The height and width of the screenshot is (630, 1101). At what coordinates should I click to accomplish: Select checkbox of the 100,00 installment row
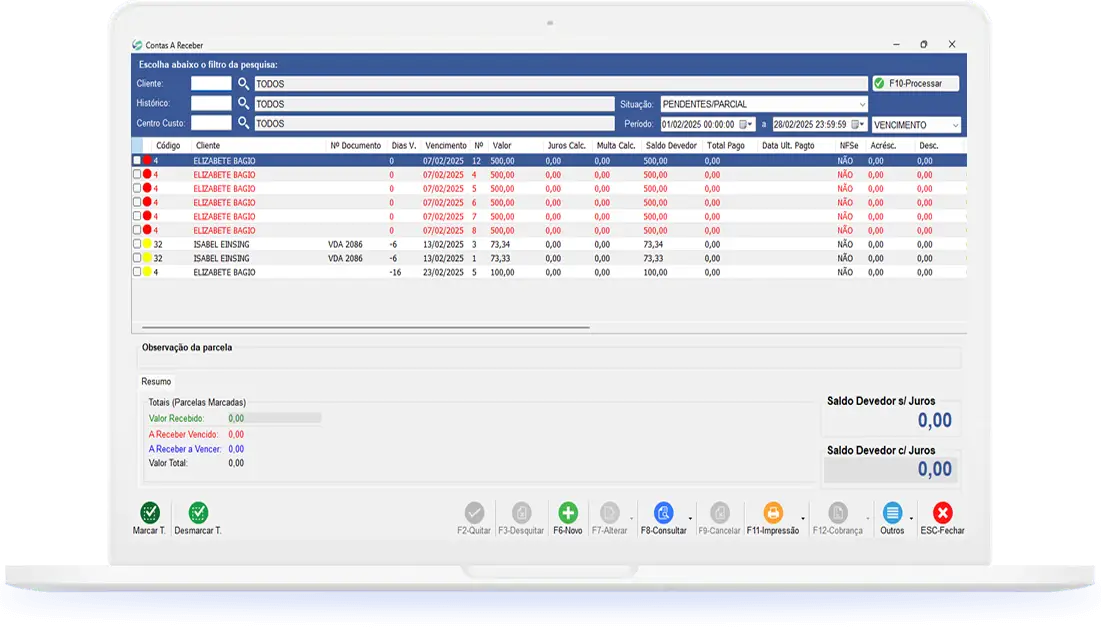pyautogui.click(x=137, y=272)
